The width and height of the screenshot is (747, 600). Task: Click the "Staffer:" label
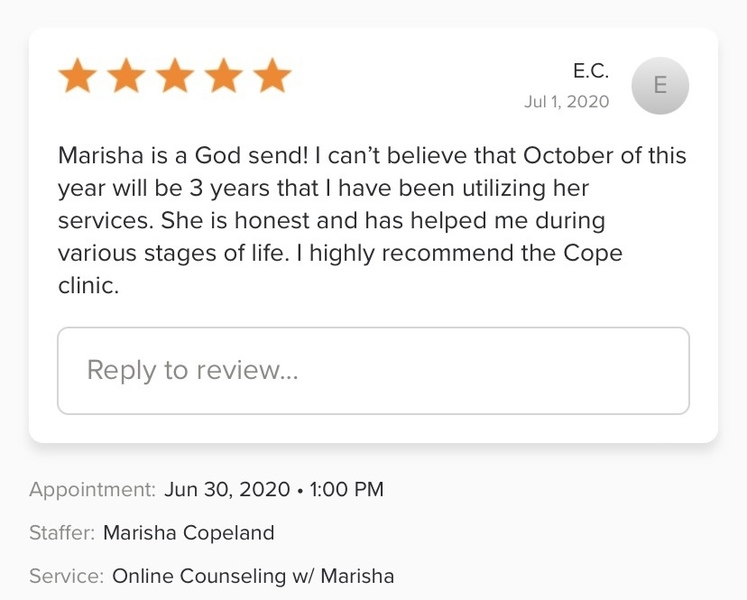[62, 533]
